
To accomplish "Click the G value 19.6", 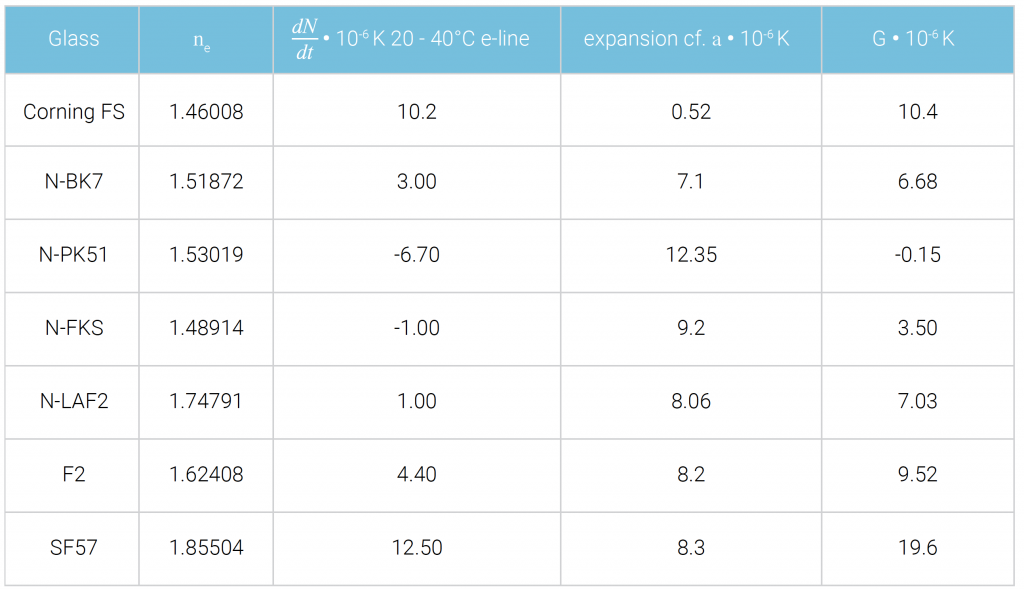I will [x=917, y=547].
